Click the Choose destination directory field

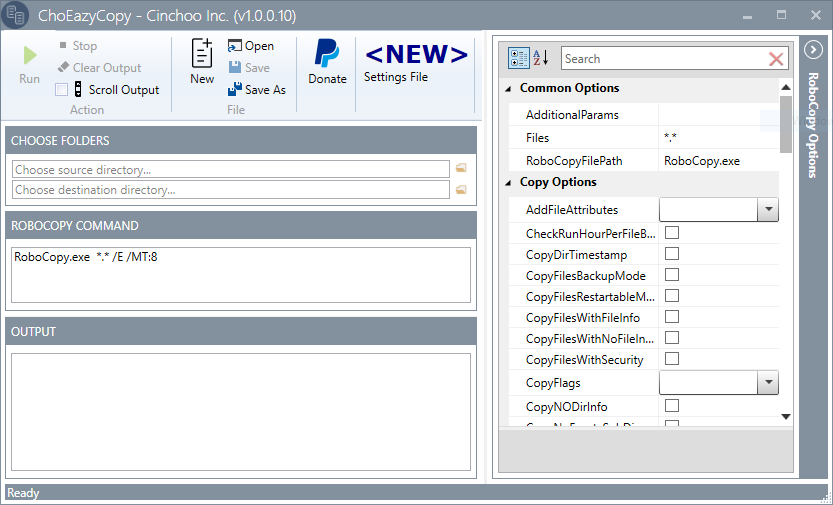[x=231, y=190]
